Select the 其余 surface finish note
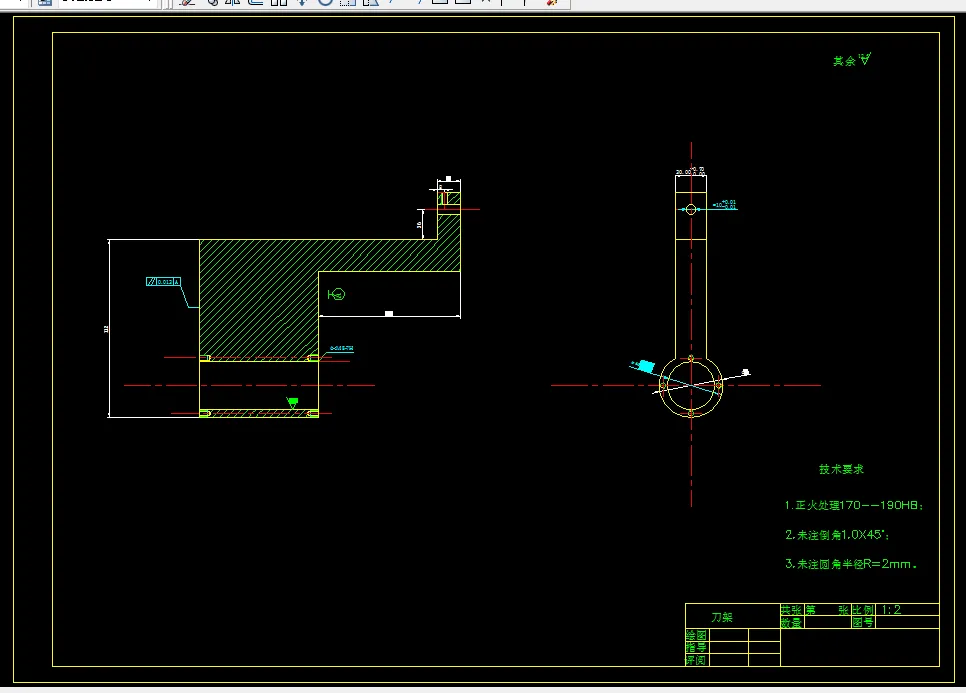 coord(852,60)
